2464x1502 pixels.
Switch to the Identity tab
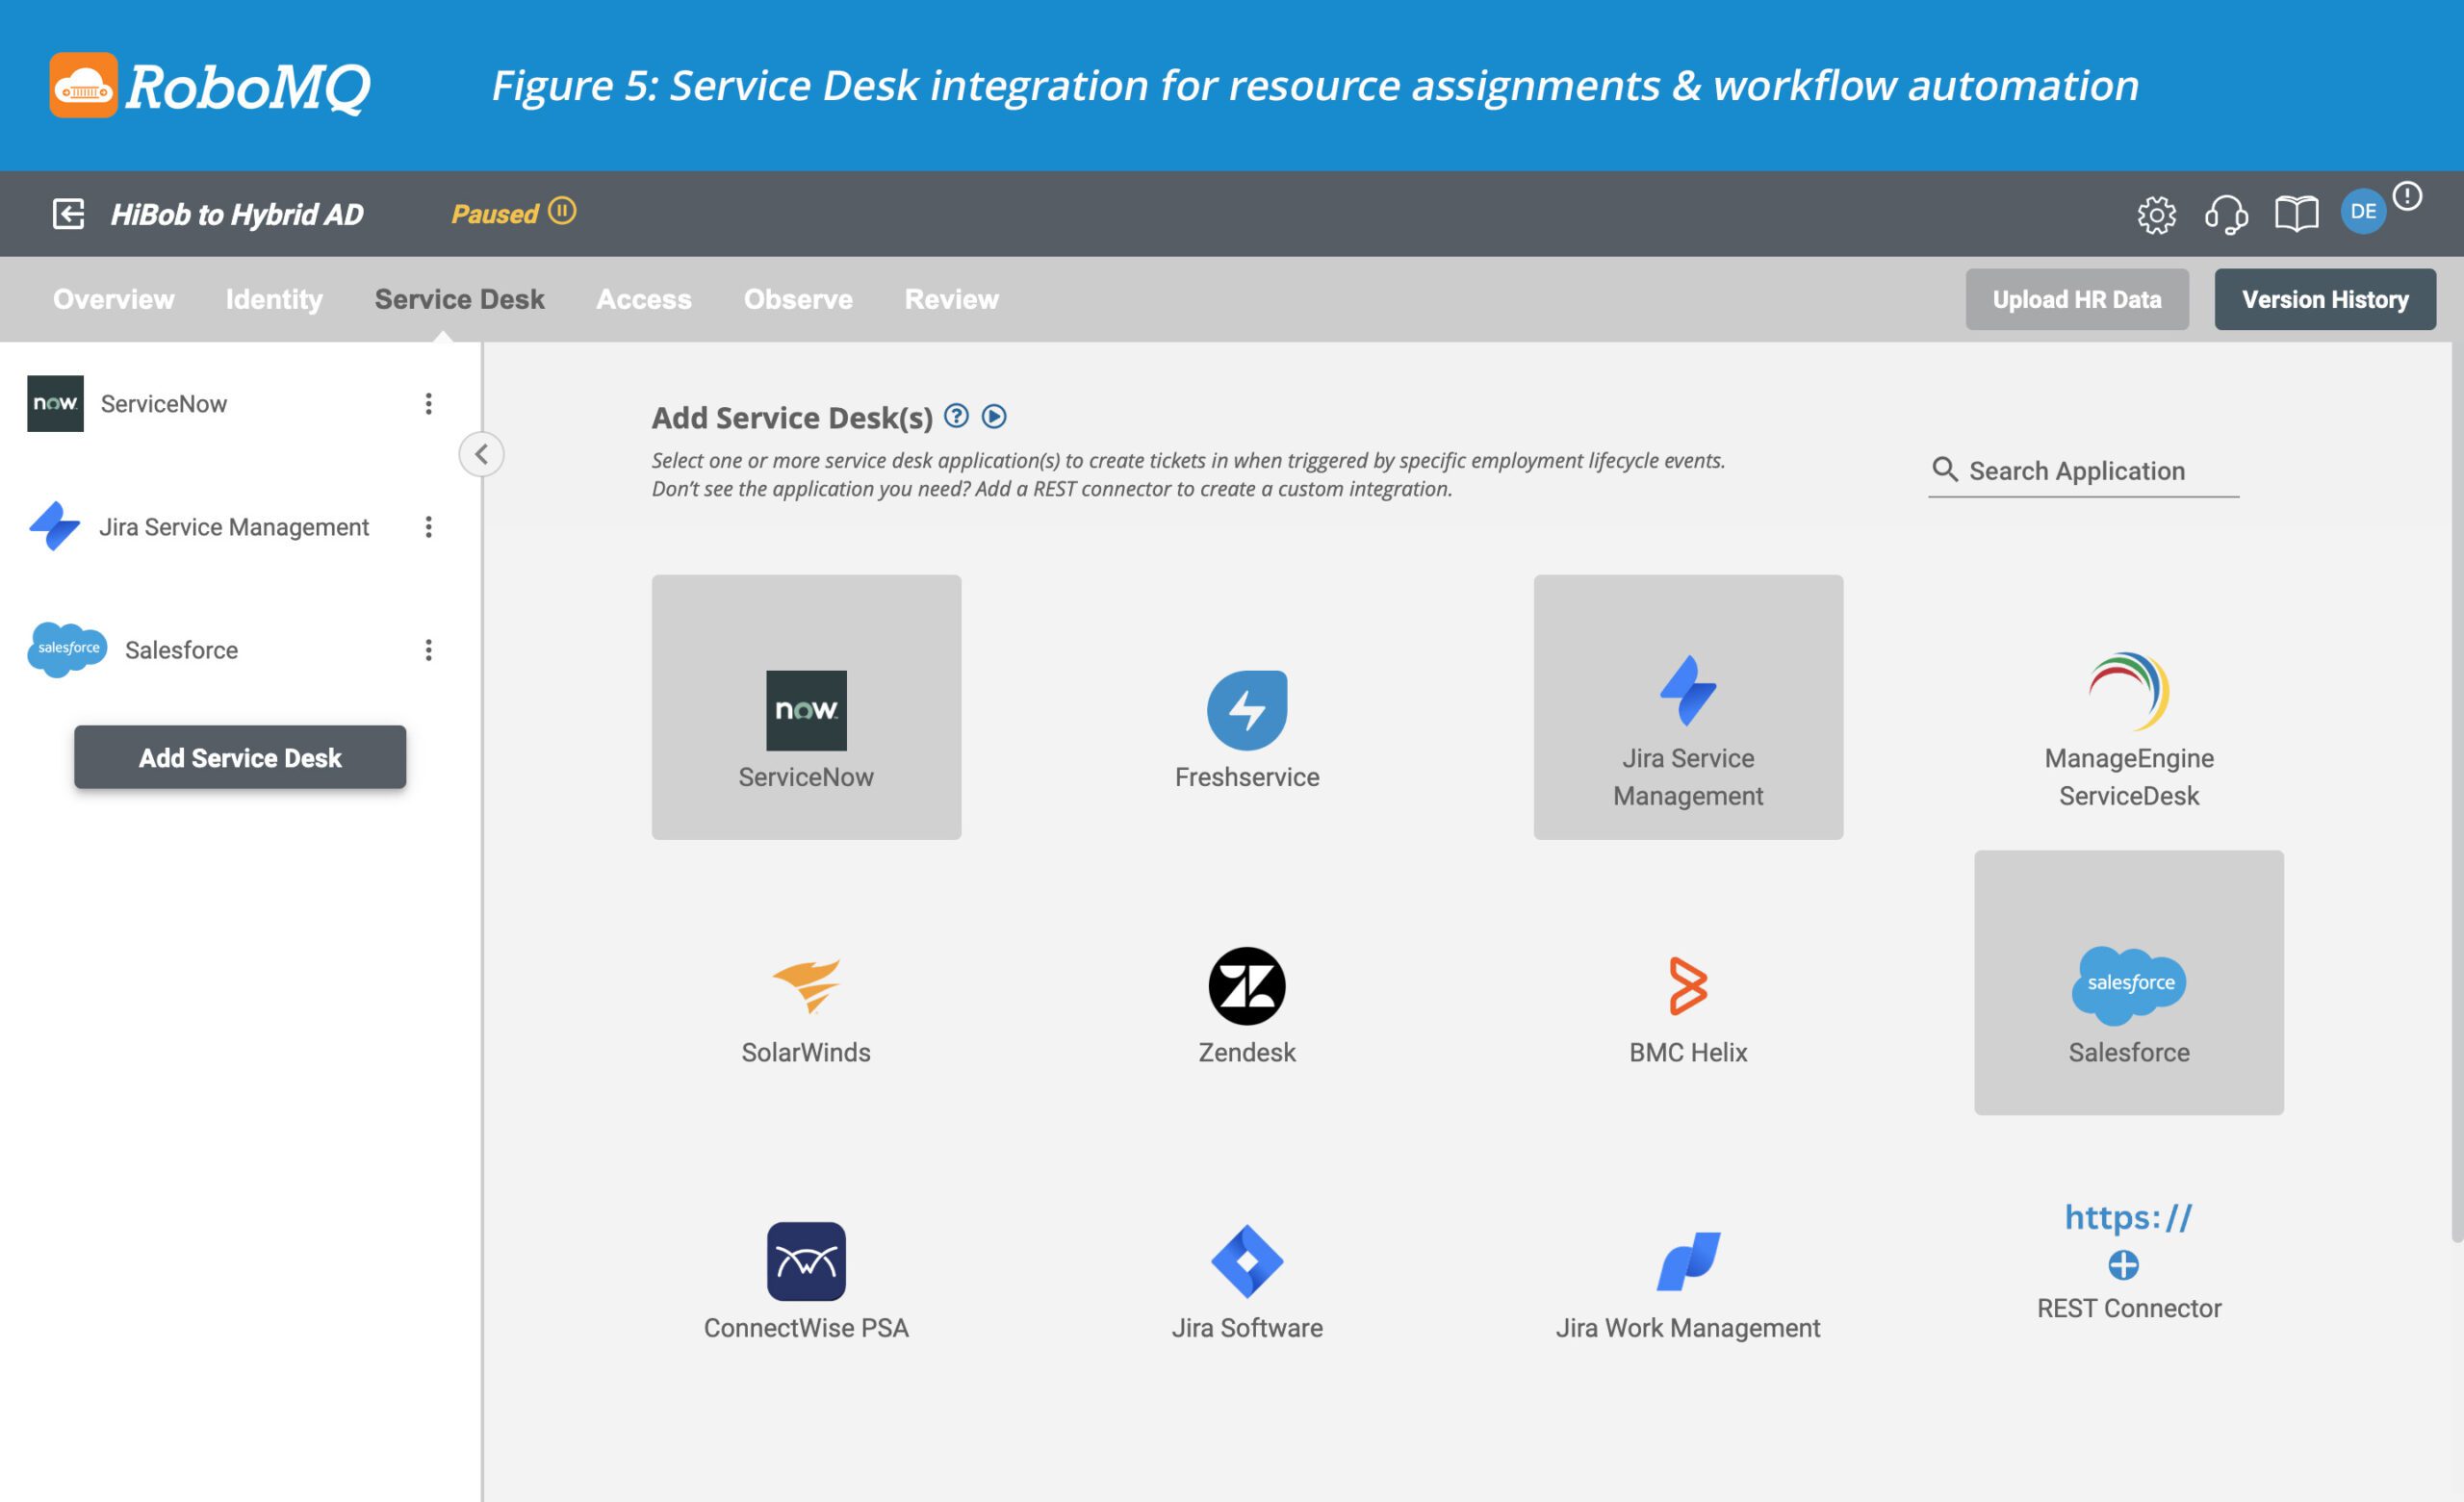tap(274, 299)
